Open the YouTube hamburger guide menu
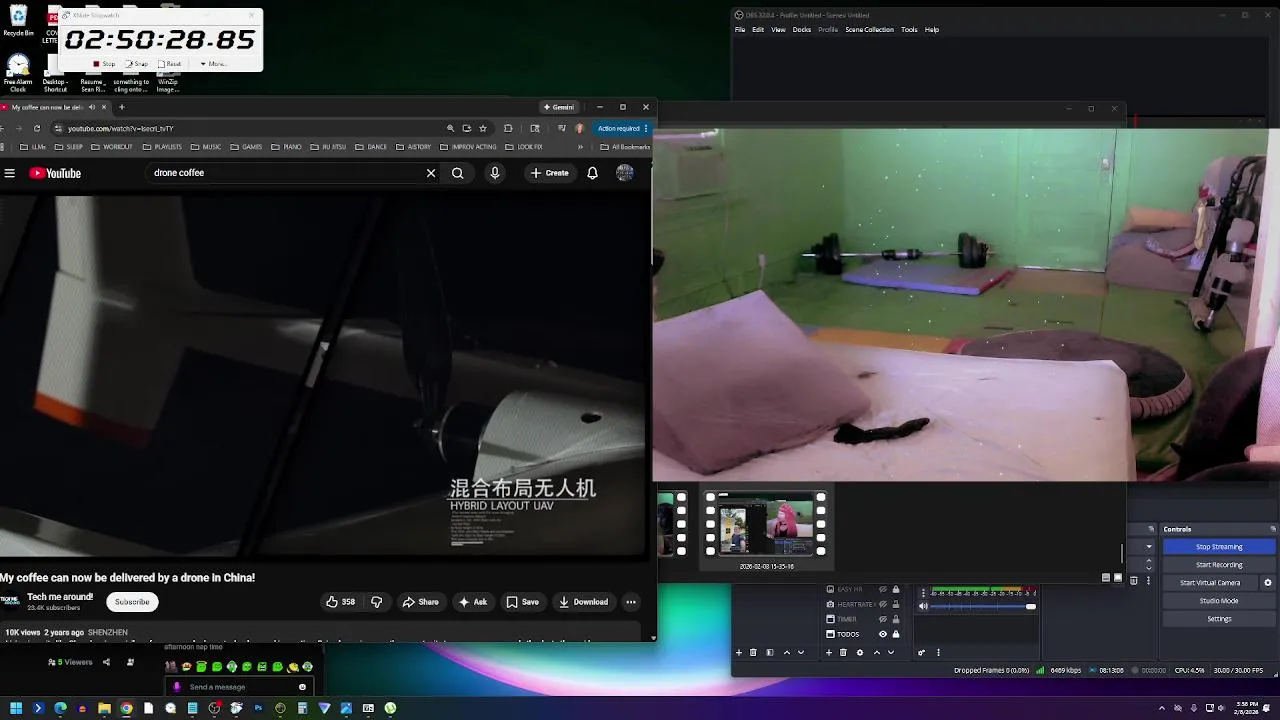This screenshot has height=720, width=1280. pos(9,173)
